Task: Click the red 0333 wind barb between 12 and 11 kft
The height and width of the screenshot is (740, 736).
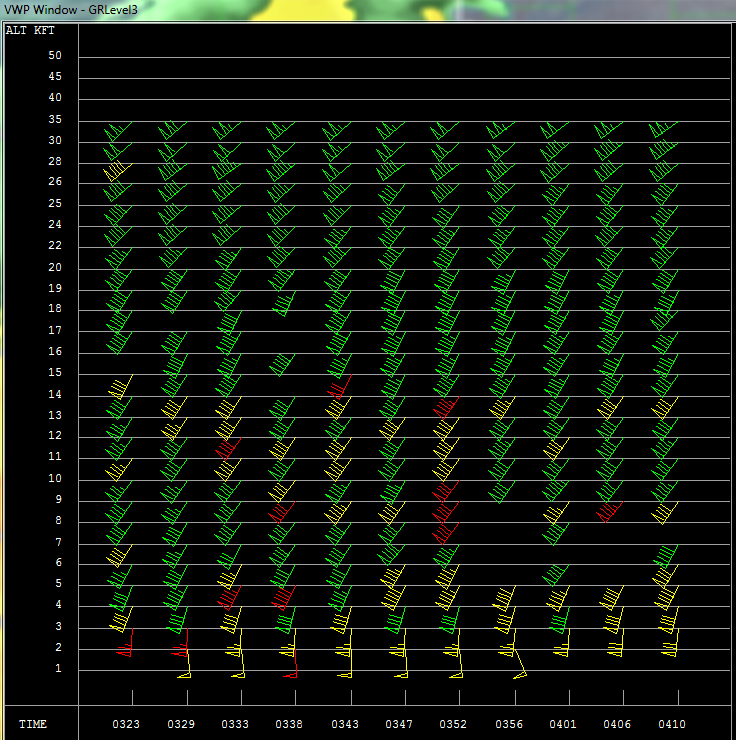Action: tap(229, 449)
